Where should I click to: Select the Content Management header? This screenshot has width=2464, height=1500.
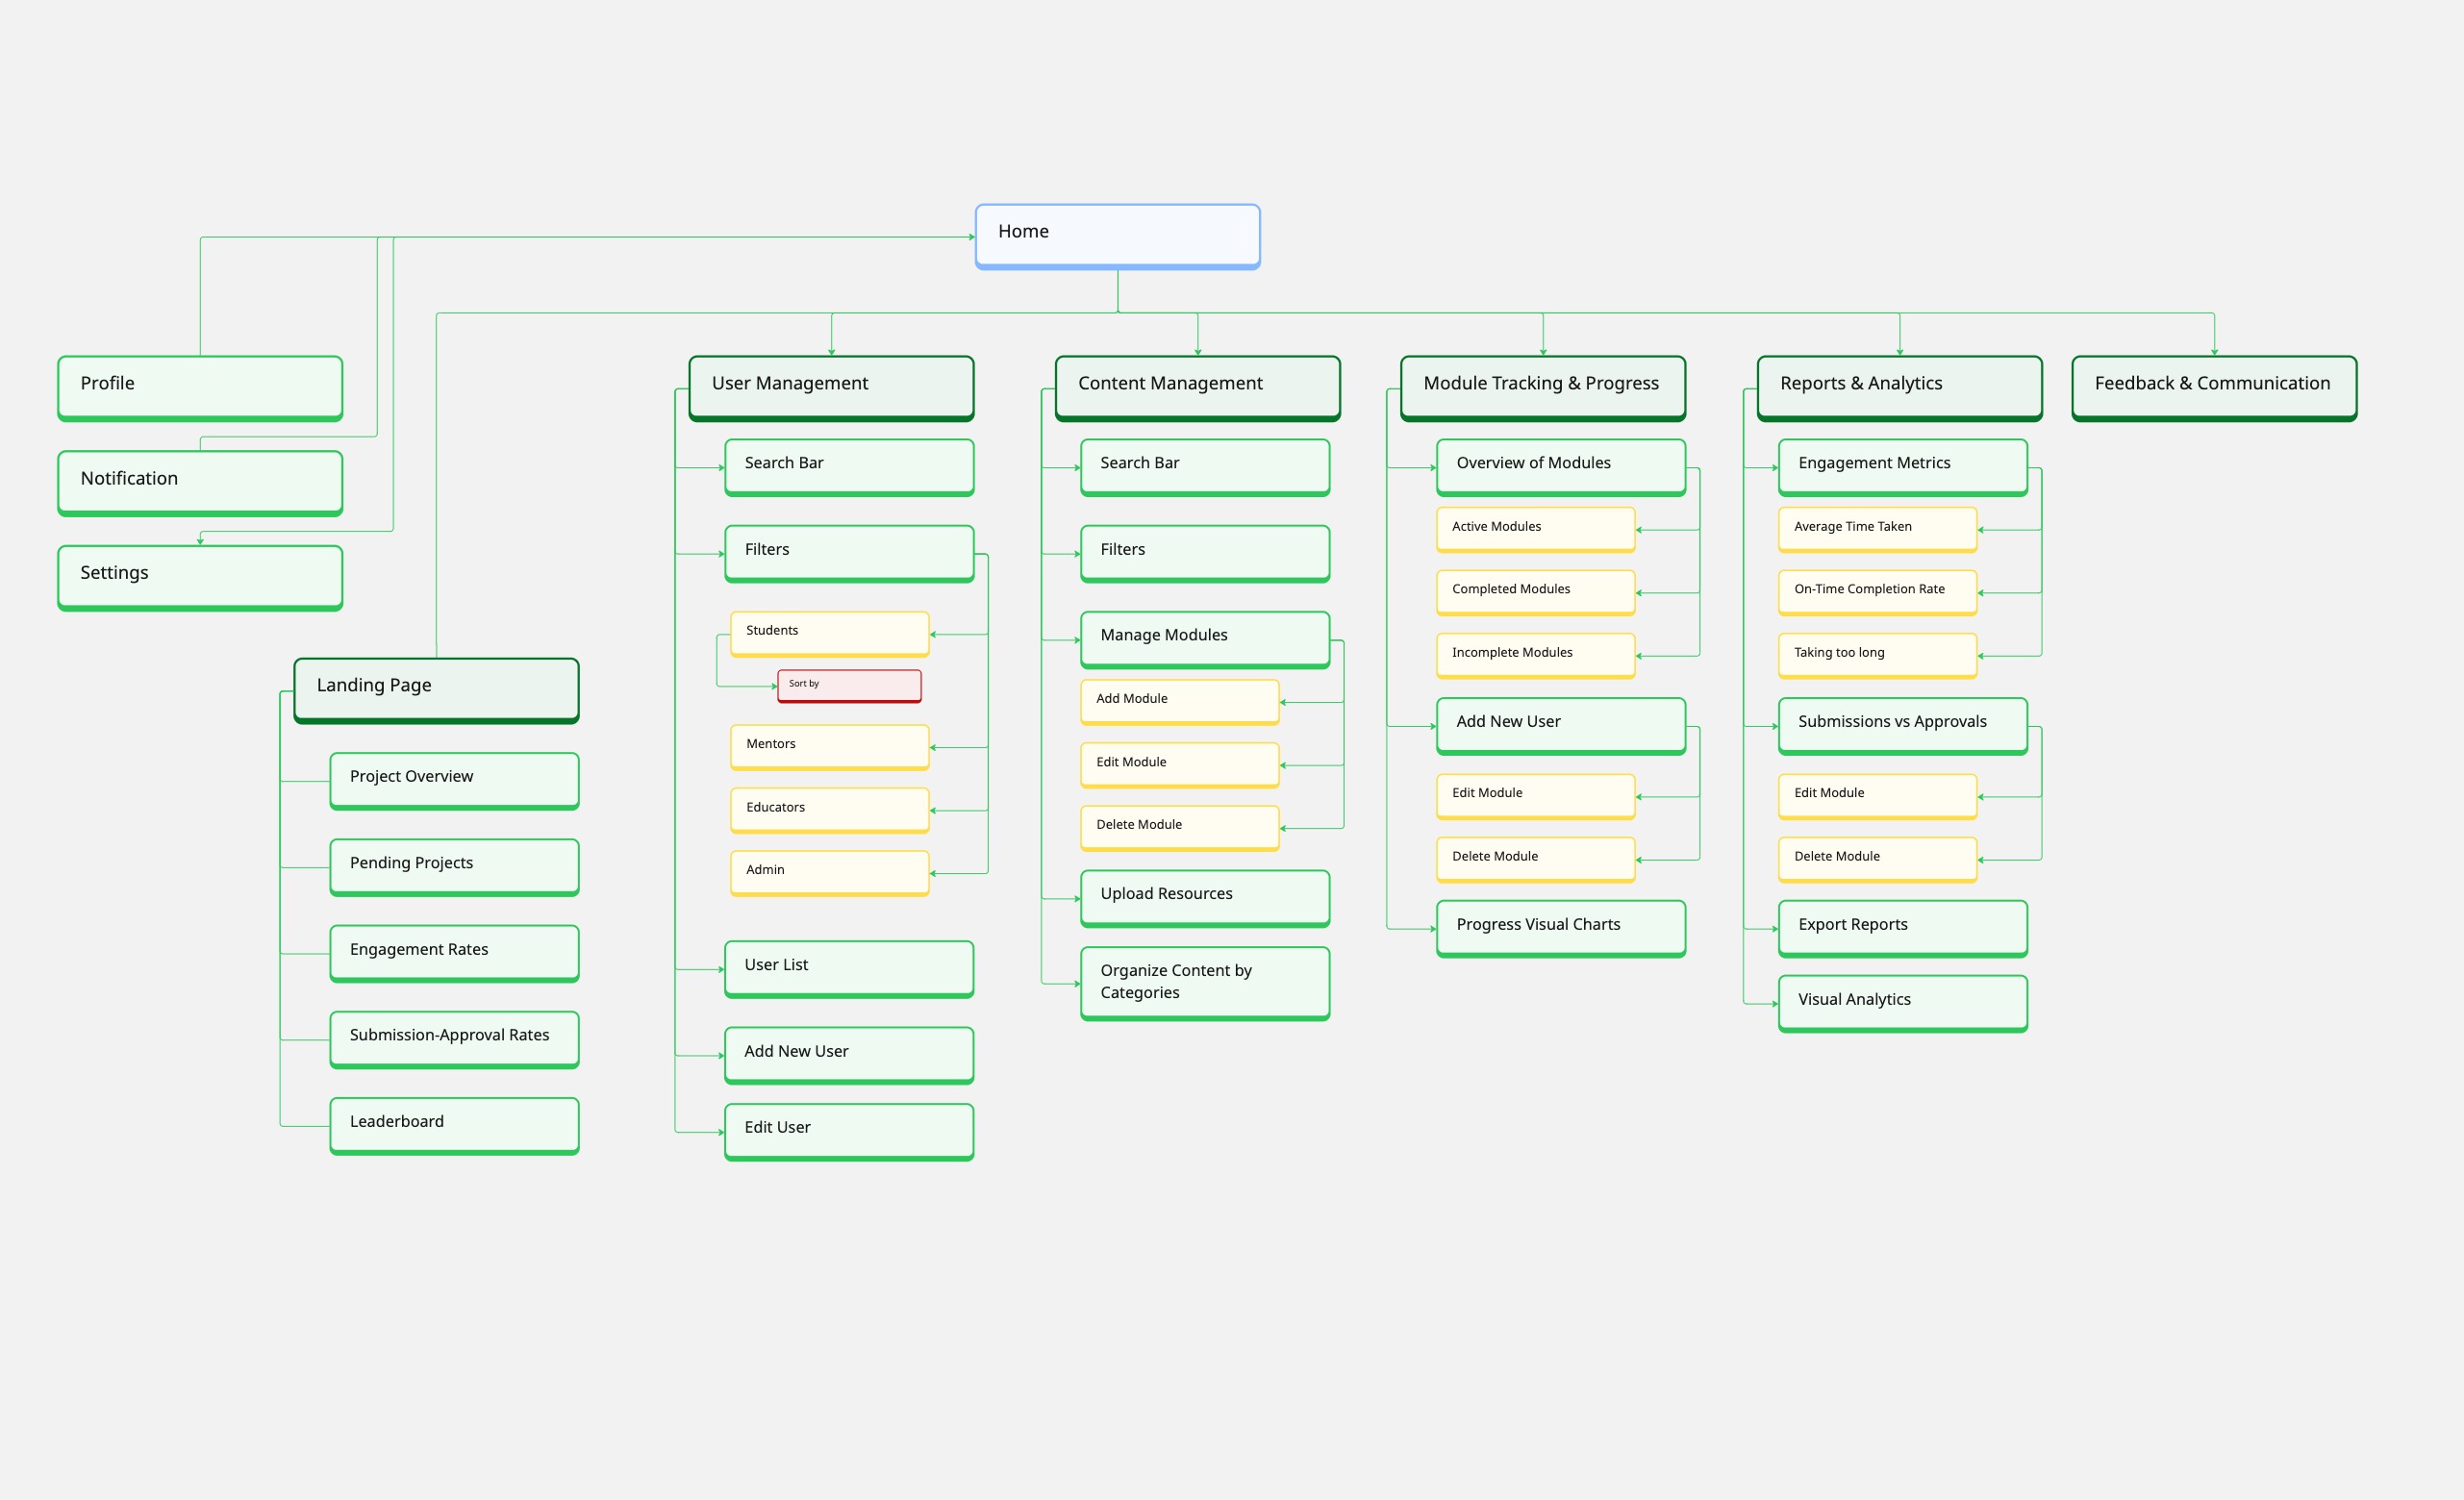point(1197,386)
